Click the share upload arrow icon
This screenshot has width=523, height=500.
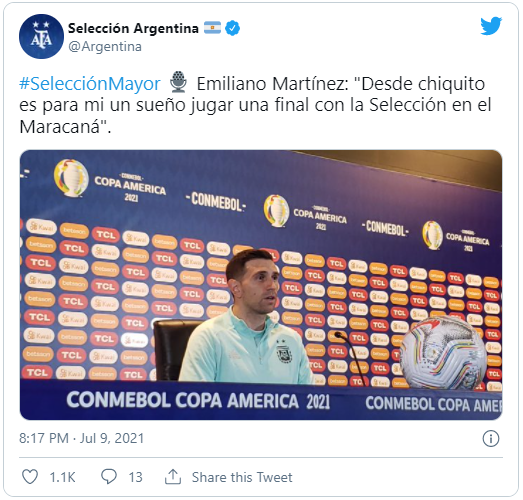click(173, 476)
